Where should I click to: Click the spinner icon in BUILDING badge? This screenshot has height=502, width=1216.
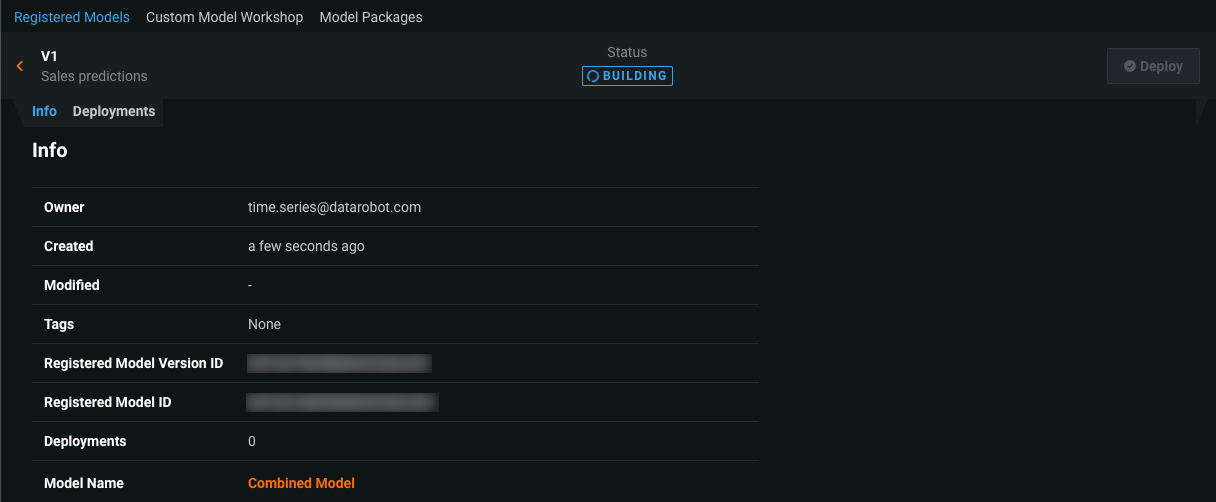pyautogui.click(x=593, y=76)
